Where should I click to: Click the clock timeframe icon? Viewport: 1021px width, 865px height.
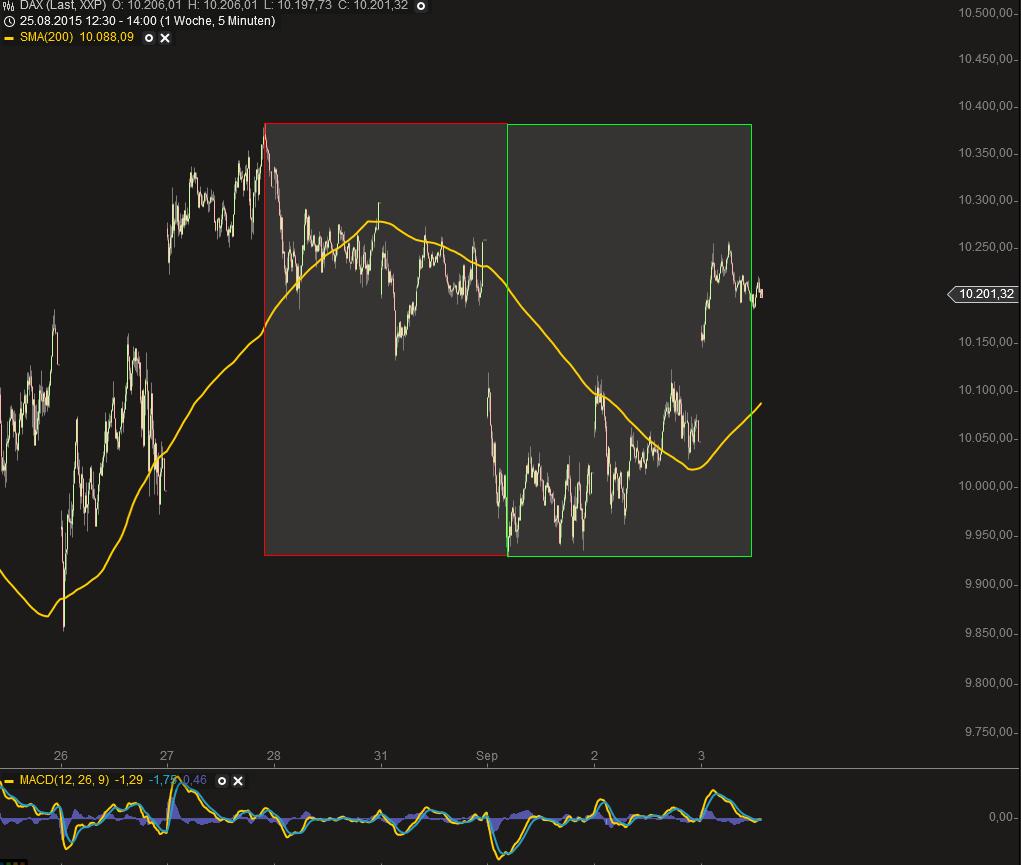tap(8, 20)
